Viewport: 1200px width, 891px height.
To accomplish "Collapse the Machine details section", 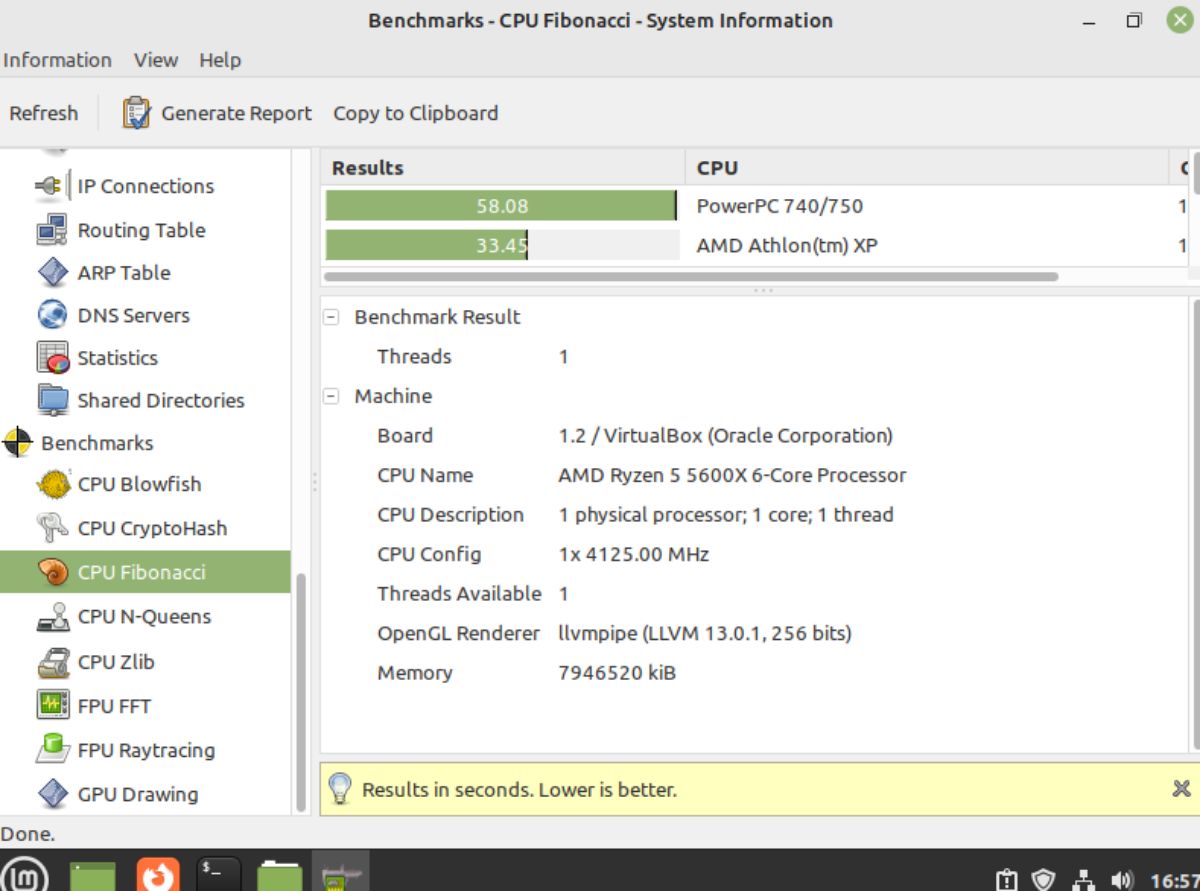I will point(331,396).
